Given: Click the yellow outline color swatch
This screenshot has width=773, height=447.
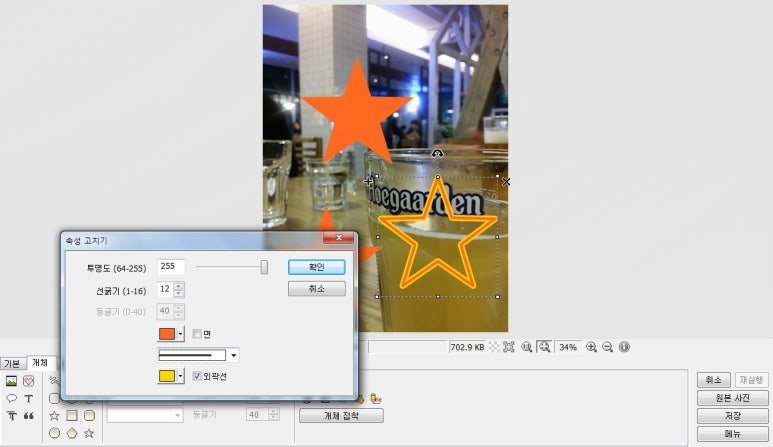Looking at the screenshot, I should tap(167, 376).
